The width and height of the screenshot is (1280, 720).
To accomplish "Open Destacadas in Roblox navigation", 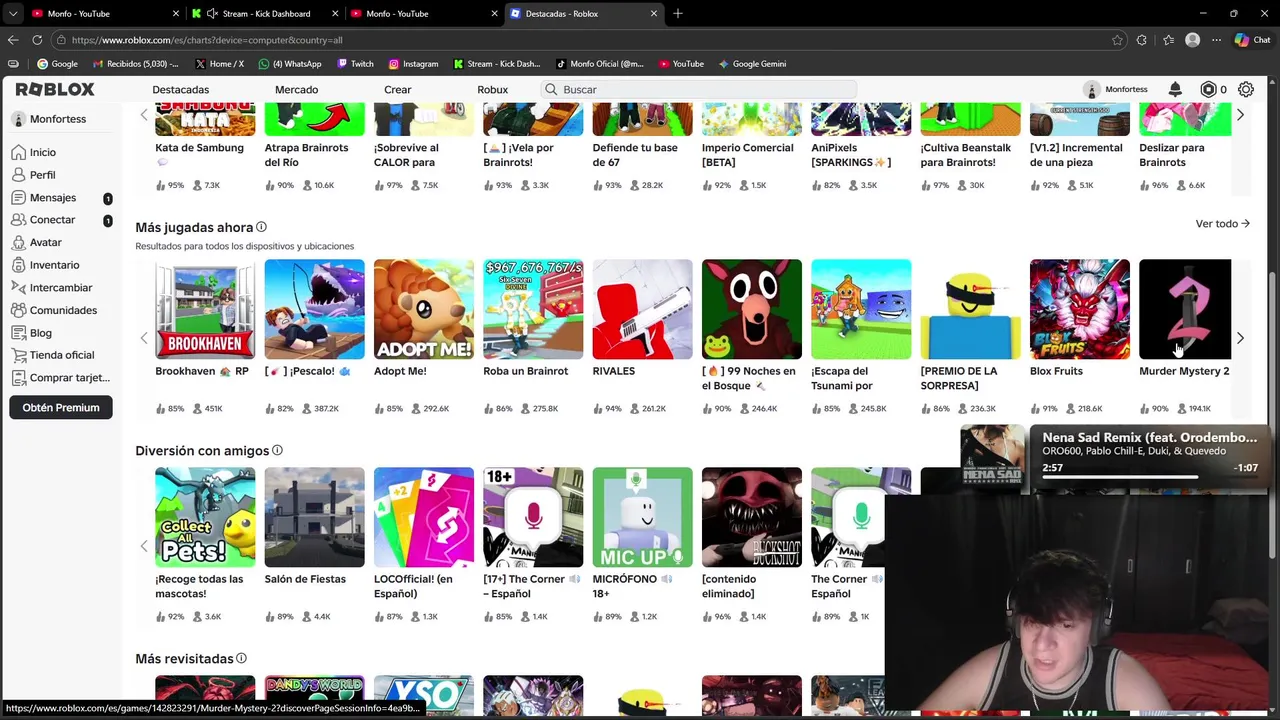I will 180,89.
